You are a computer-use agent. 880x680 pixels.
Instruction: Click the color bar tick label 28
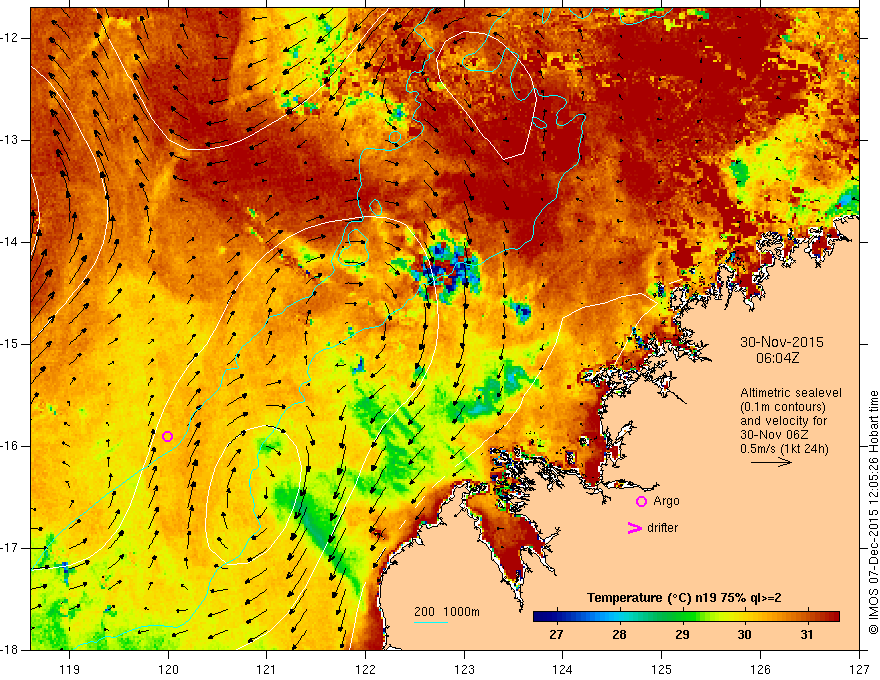[619, 635]
